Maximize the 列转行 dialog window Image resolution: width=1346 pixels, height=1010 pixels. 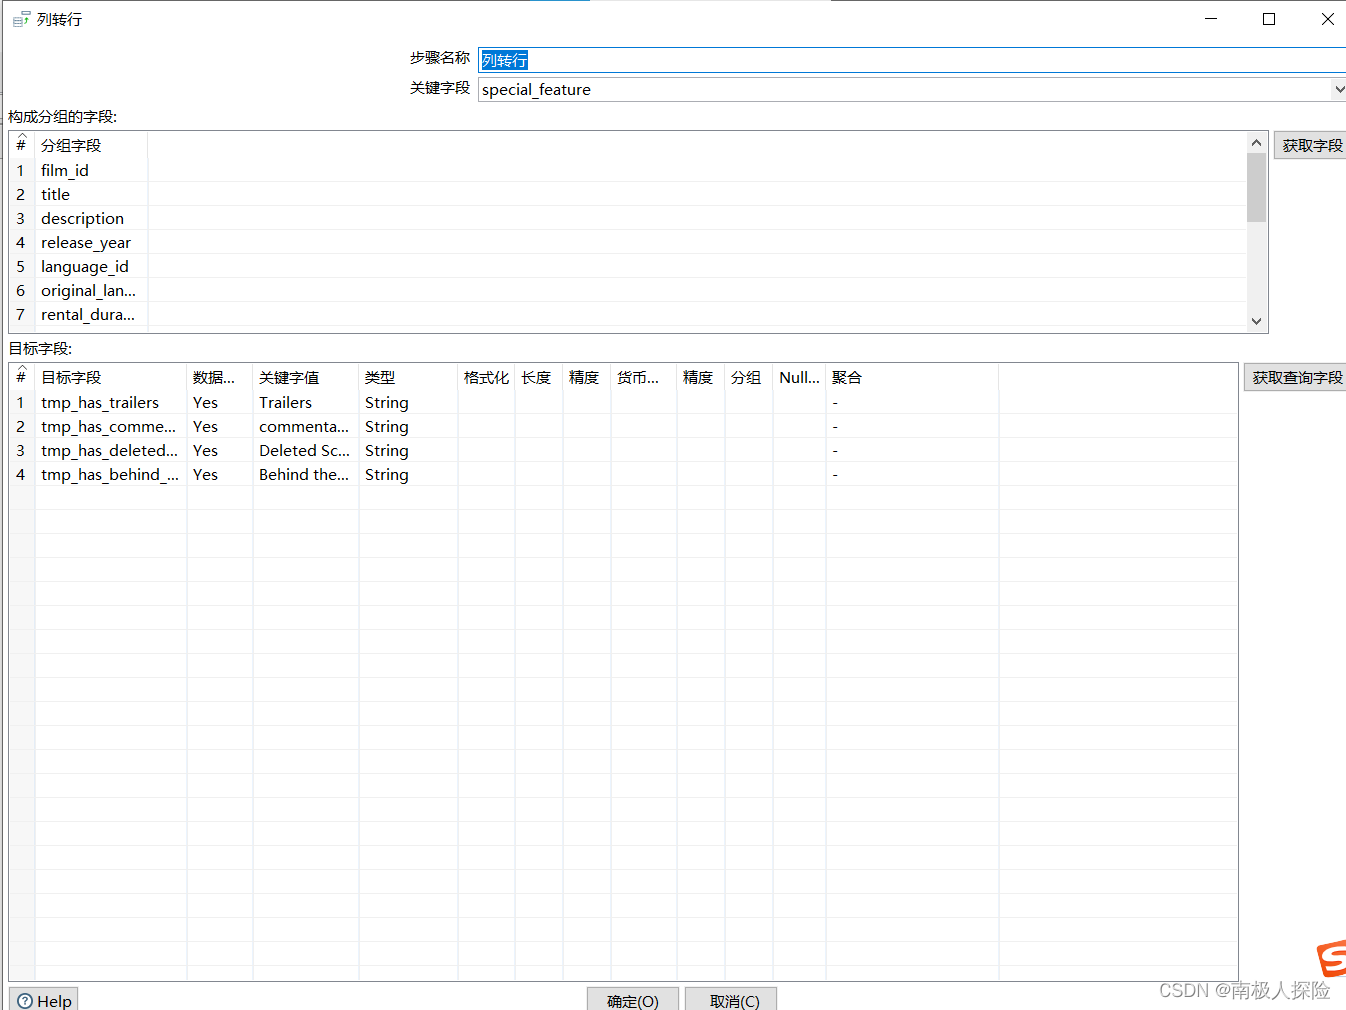pyautogui.click(x=1269, y=19)
